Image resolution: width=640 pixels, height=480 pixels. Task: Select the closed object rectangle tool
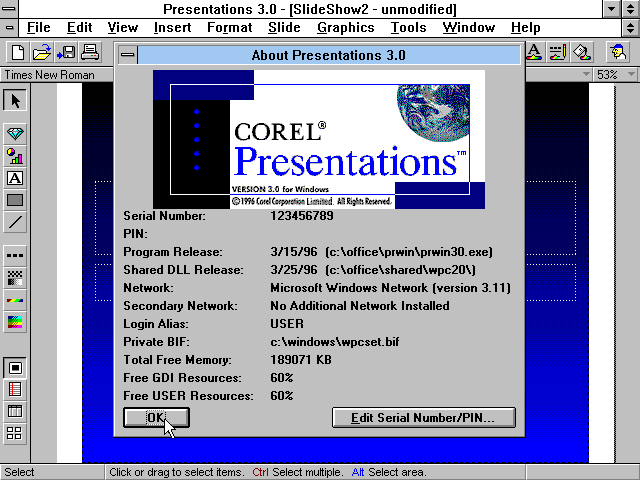[x=15, y=200]
